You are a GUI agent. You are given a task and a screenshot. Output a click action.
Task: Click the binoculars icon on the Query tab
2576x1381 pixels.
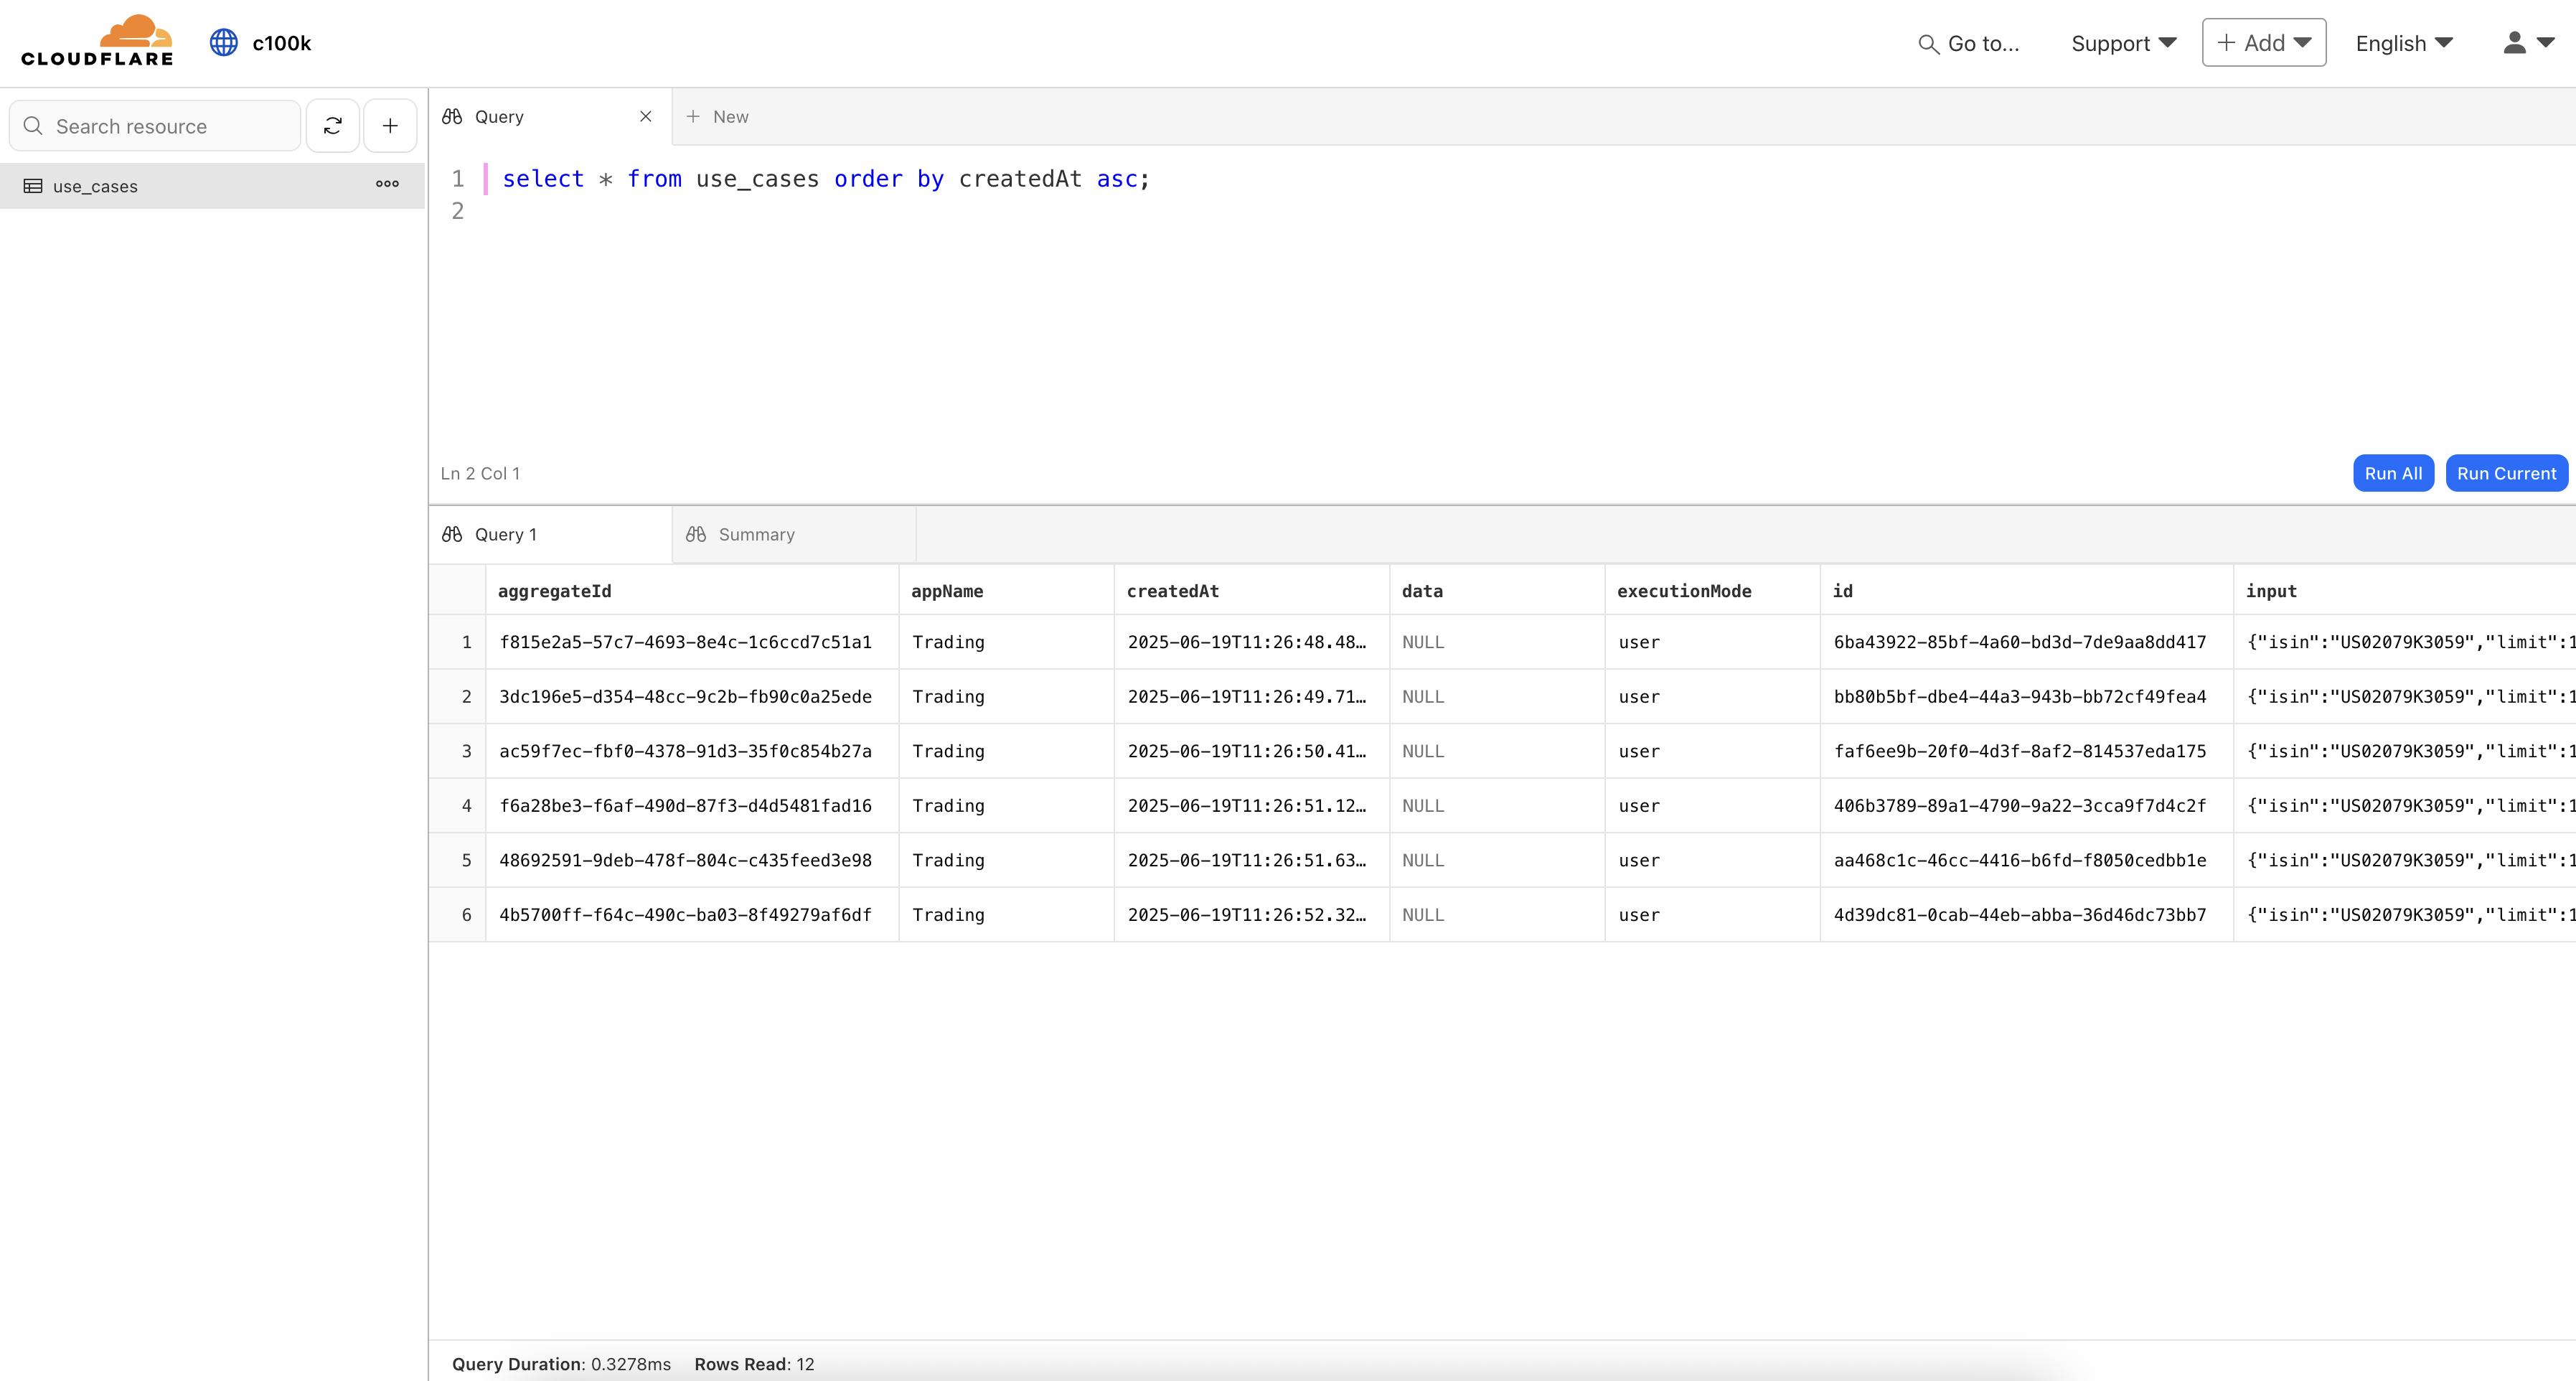pos(451,116)
